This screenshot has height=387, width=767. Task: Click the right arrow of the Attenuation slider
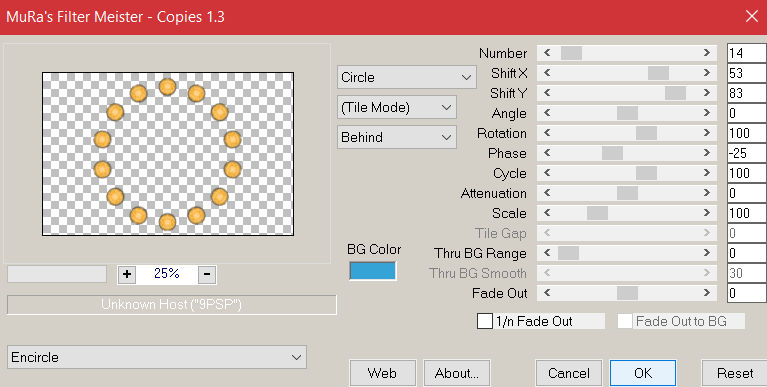coord(707,193)
